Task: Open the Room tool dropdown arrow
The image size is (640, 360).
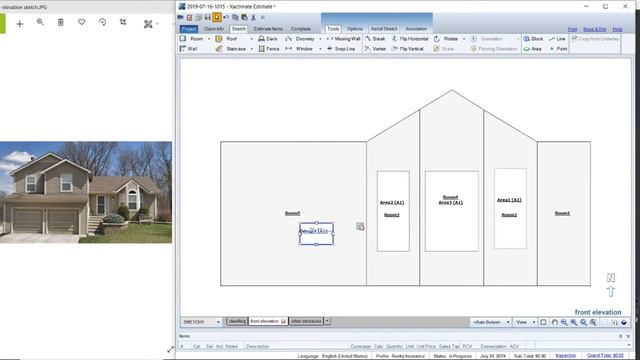Action: pos(209,39)
